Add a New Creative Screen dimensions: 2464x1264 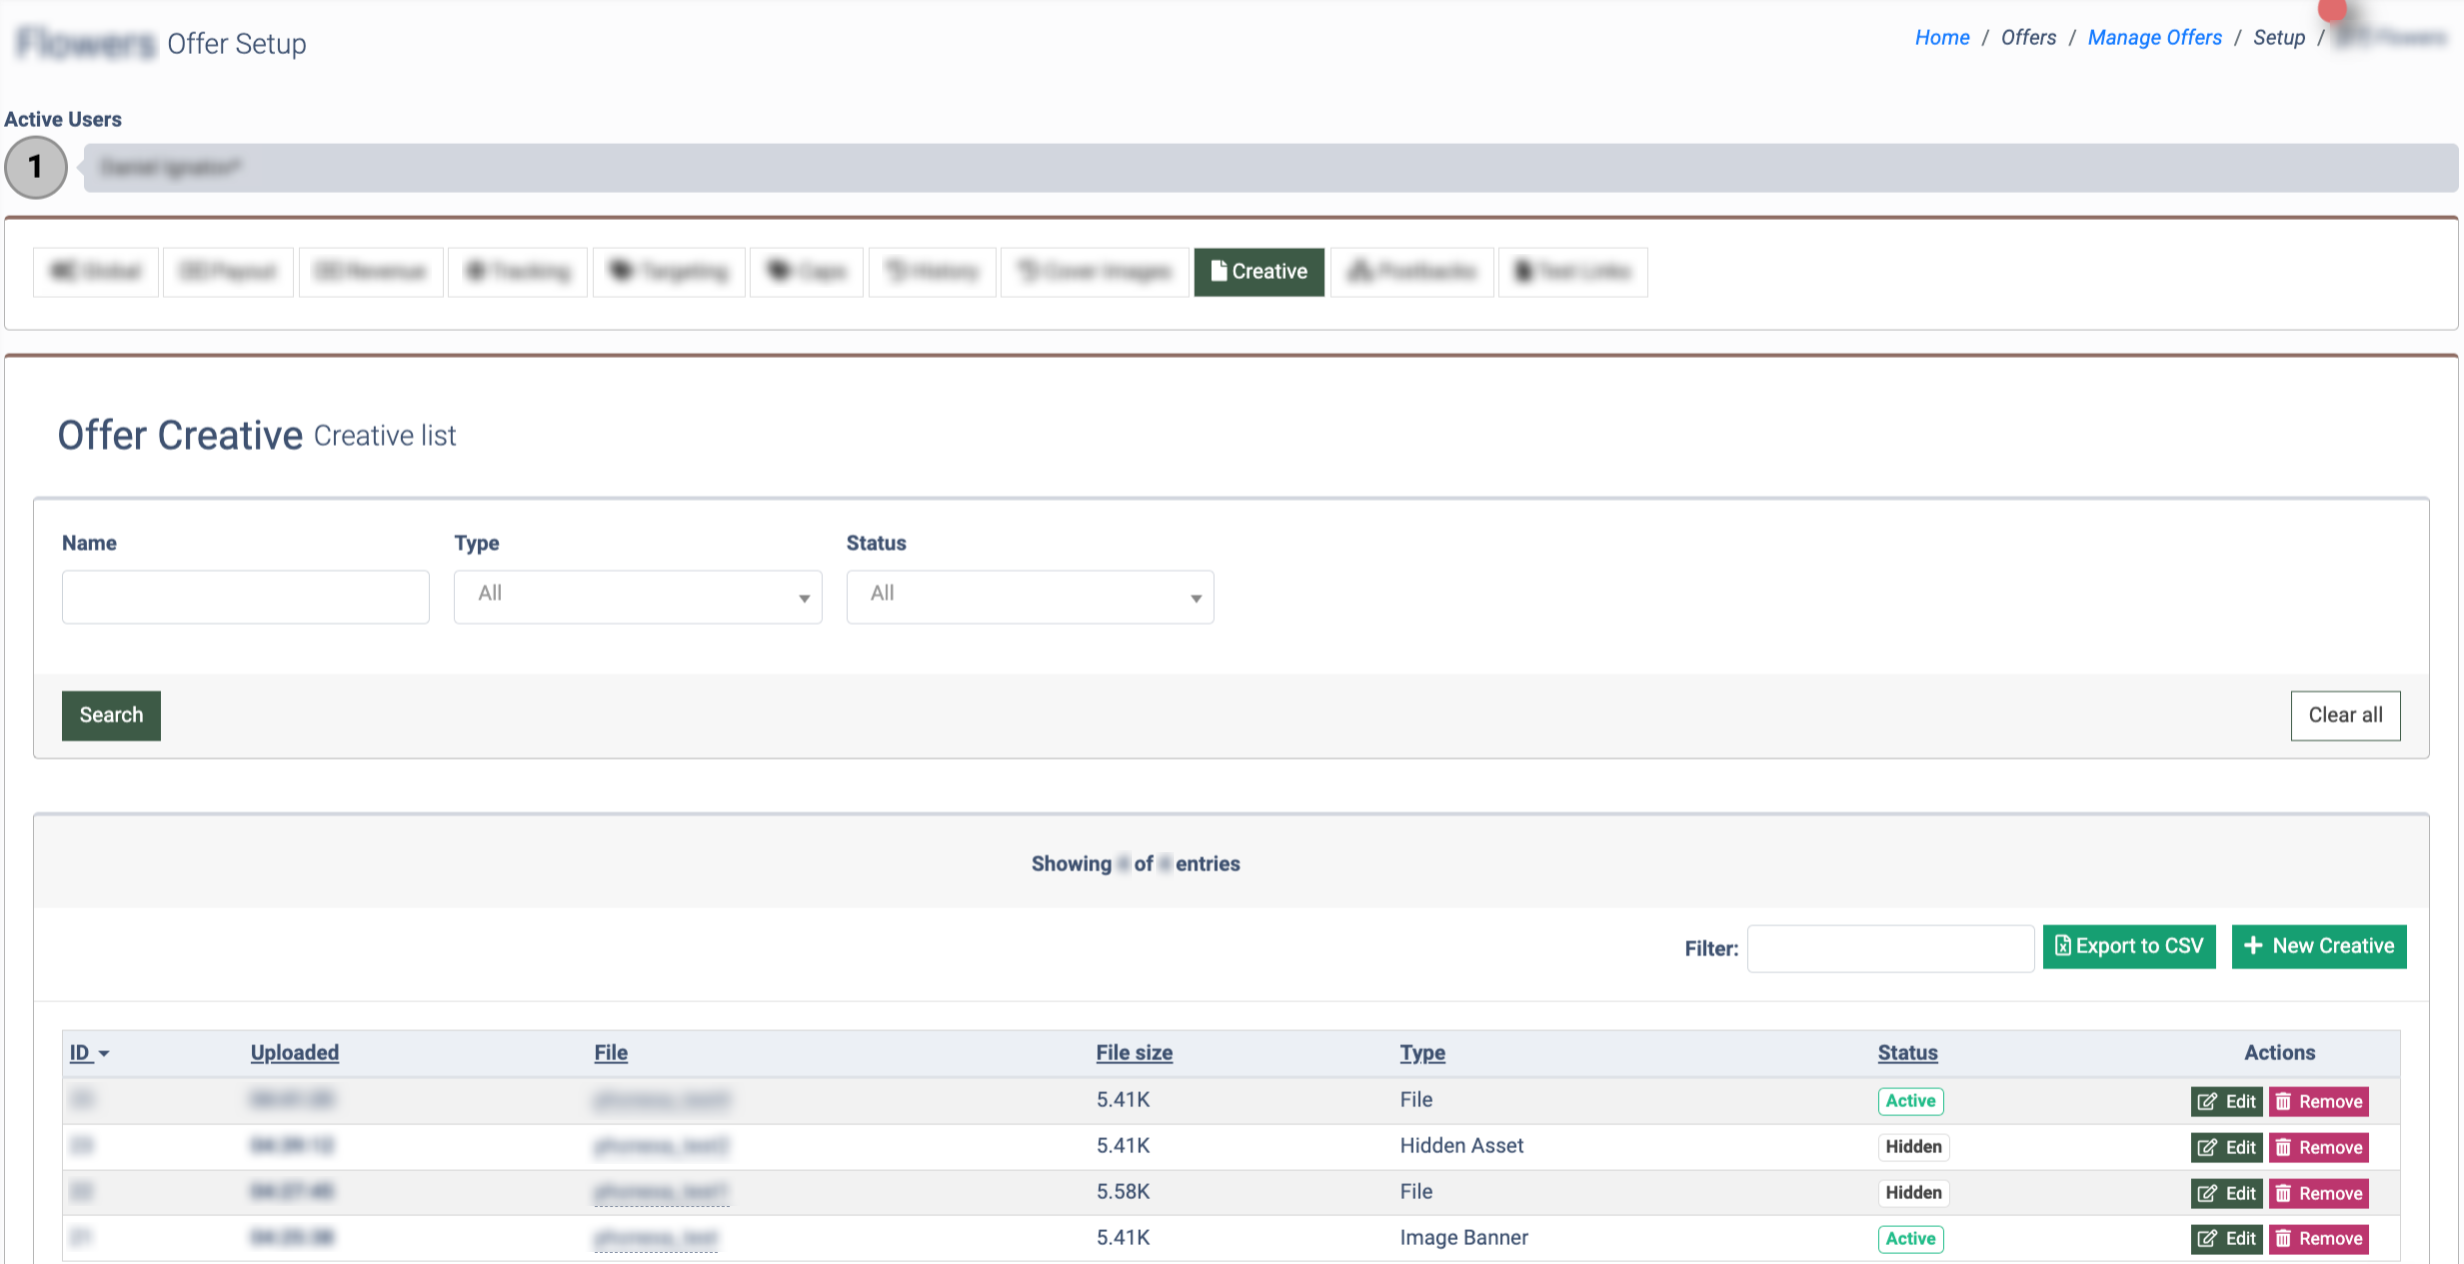pyautogui.click(x=2318, y=946)
